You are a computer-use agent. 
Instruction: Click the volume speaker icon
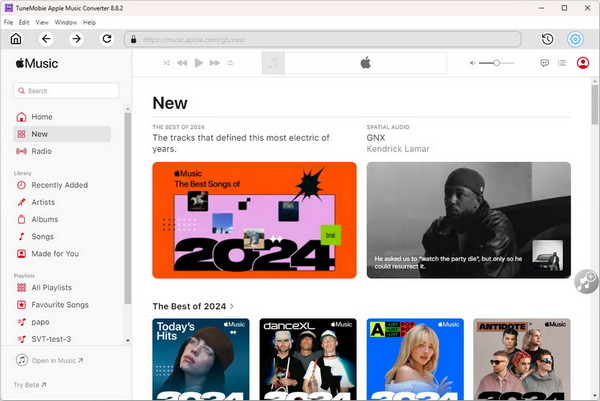(x=473, y=63)
